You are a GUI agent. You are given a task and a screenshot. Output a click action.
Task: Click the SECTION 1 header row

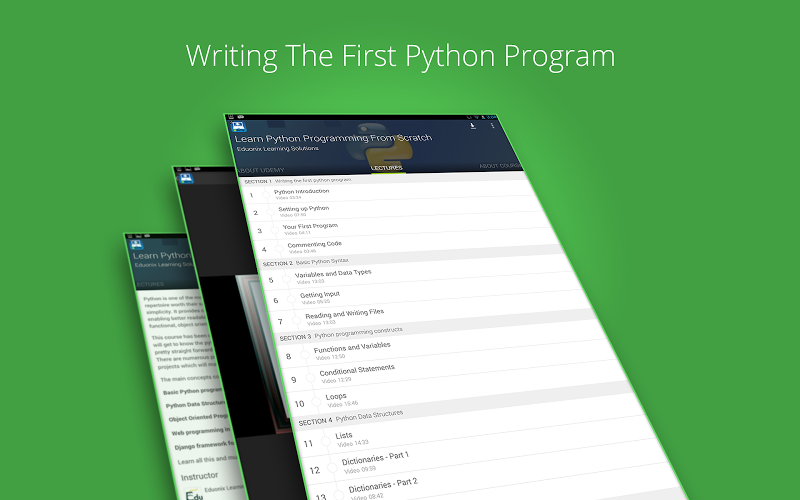[383, 179]
